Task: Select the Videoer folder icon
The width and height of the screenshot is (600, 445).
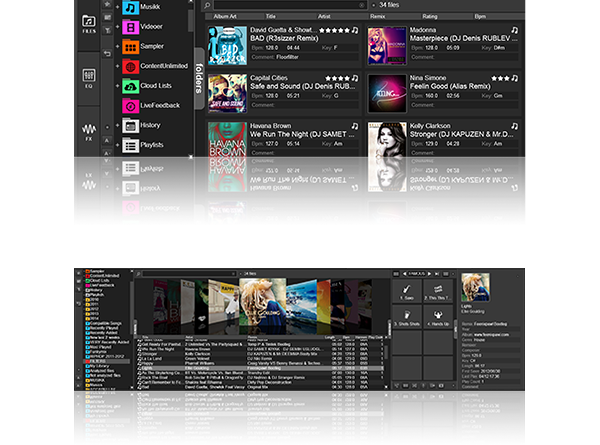Action: coord(130,27)
